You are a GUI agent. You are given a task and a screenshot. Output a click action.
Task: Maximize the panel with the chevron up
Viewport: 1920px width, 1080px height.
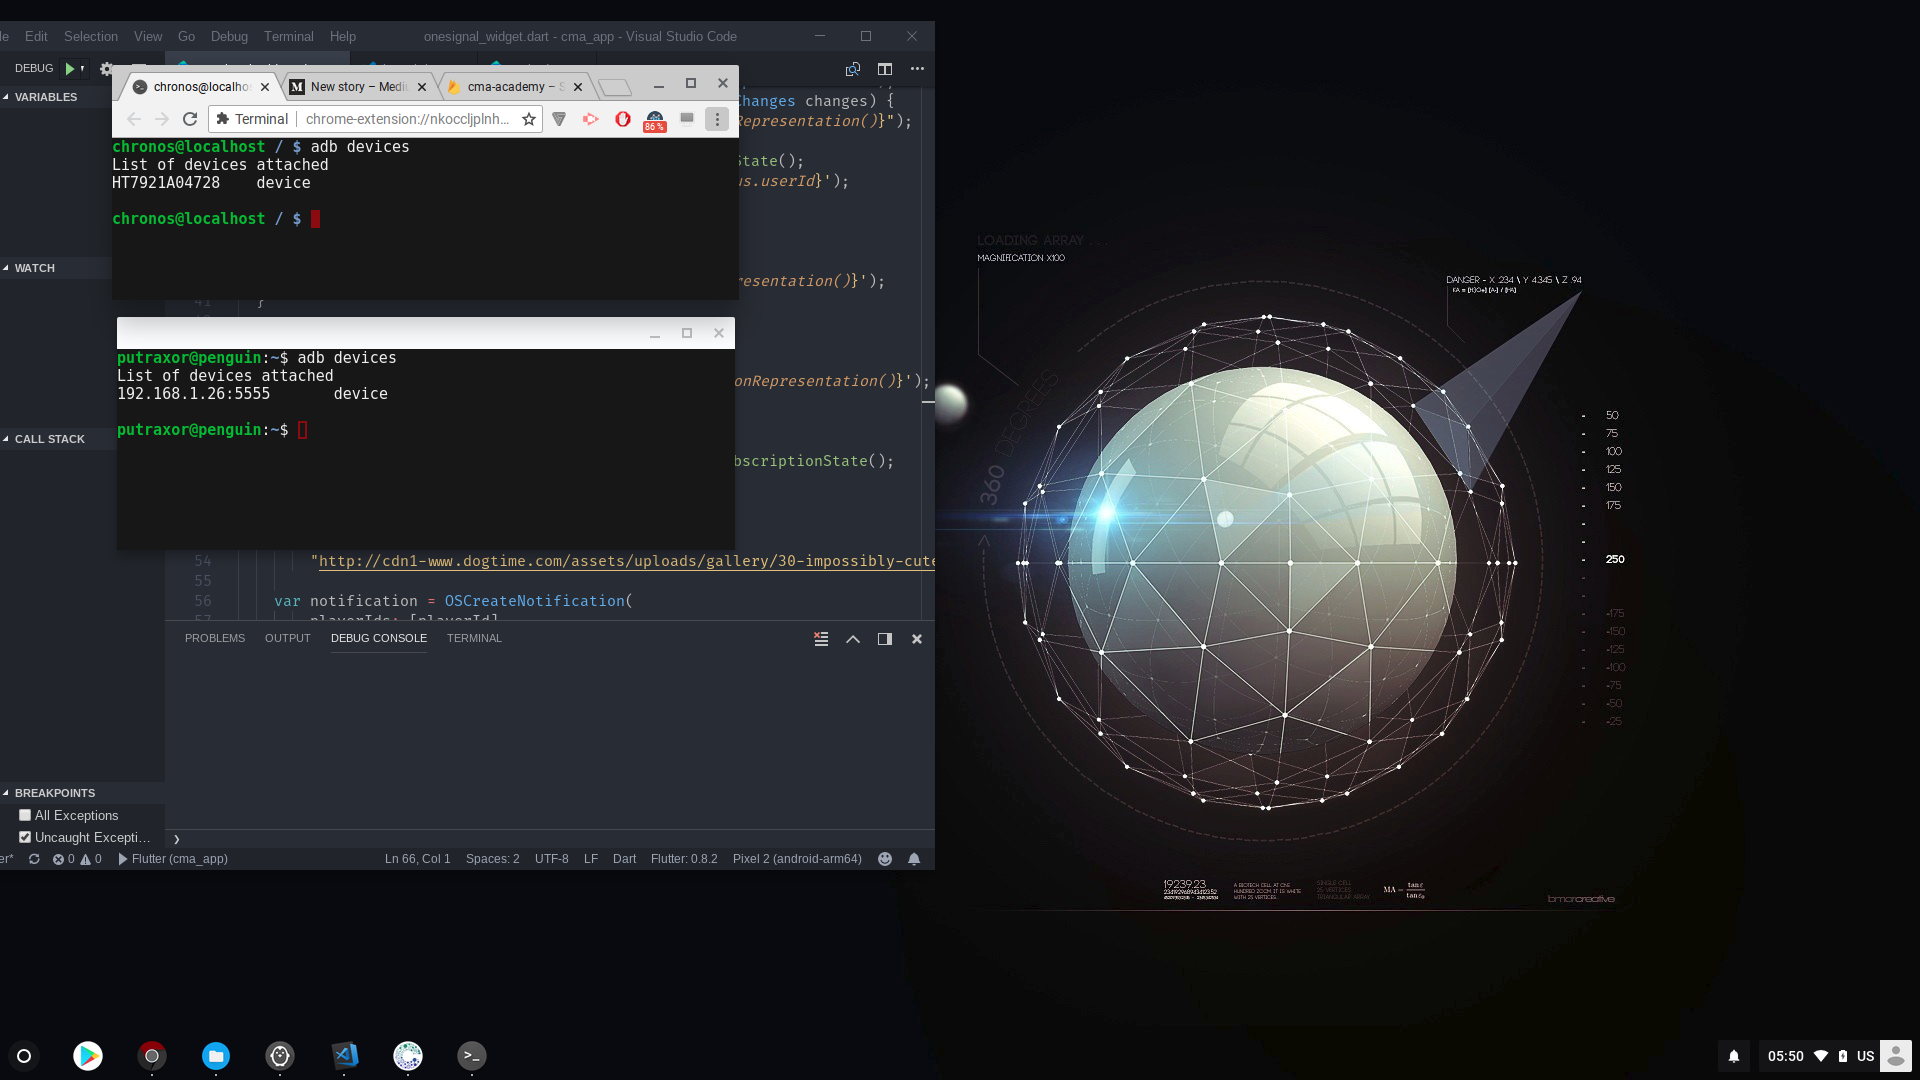coord(853,639)
